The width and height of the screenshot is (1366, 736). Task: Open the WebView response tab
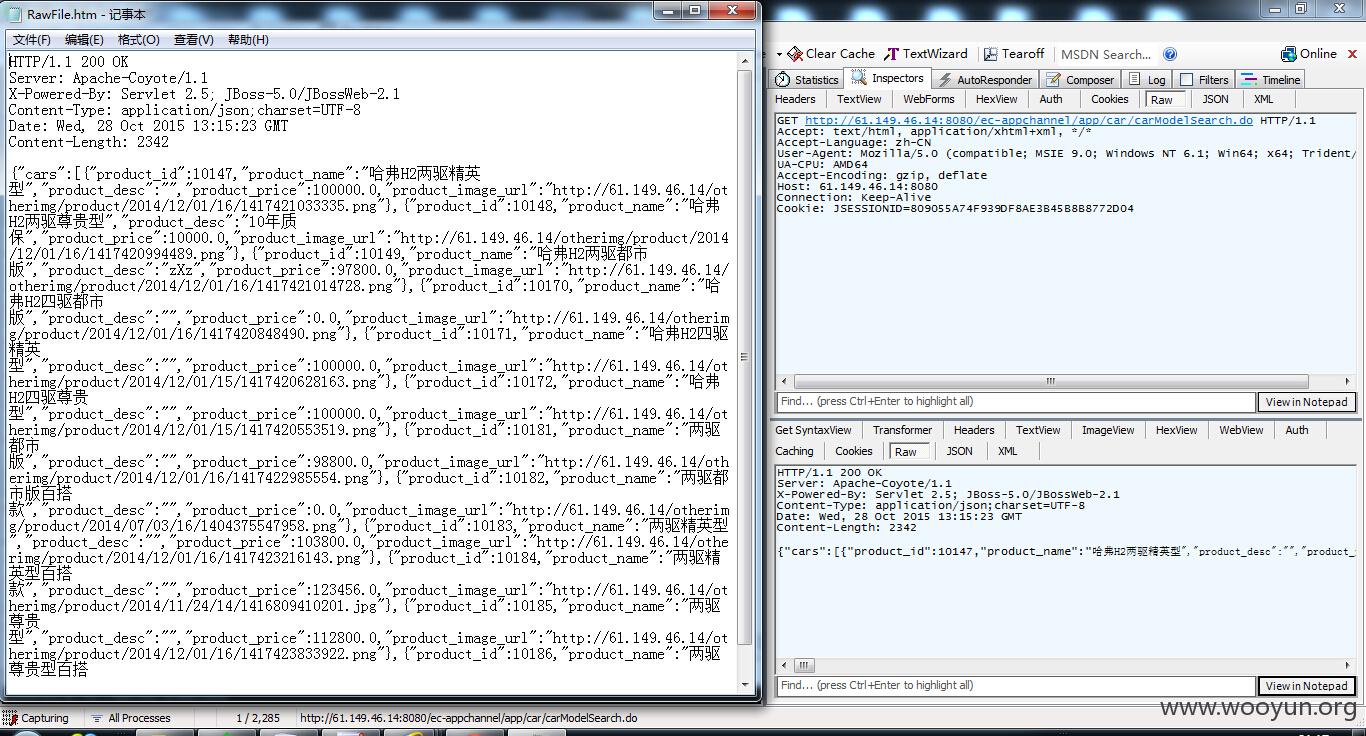tap(1241, 430)
